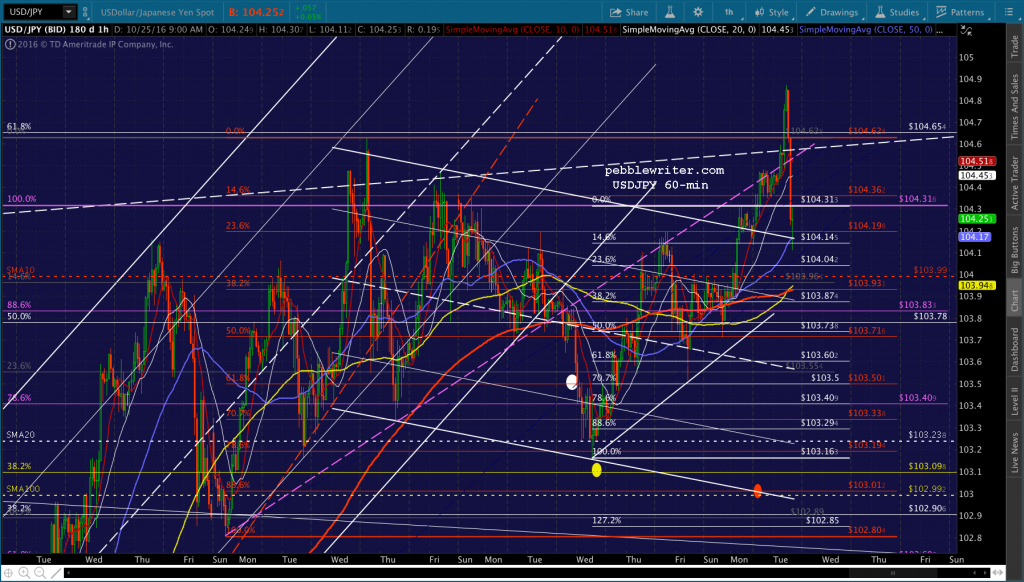The height and width of the screenshot is (582, 1024).
Task: Open the Trade sidebar tab
Action: [1015, 46]
